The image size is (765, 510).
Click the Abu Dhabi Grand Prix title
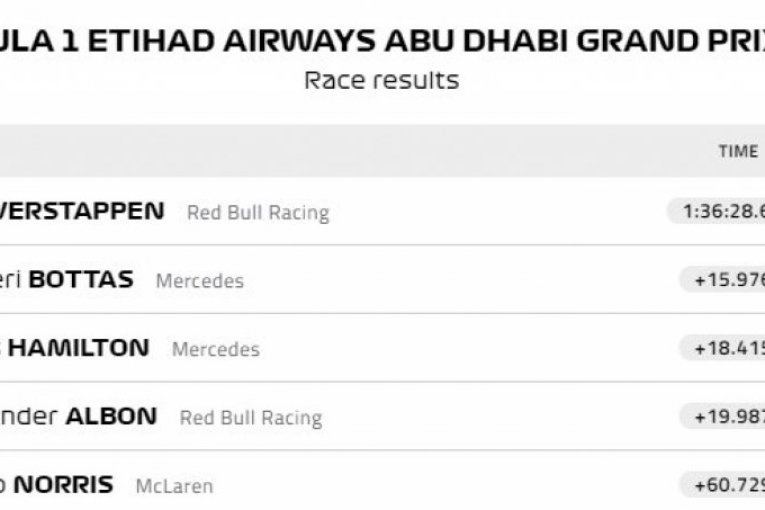[x=382, y=38]
